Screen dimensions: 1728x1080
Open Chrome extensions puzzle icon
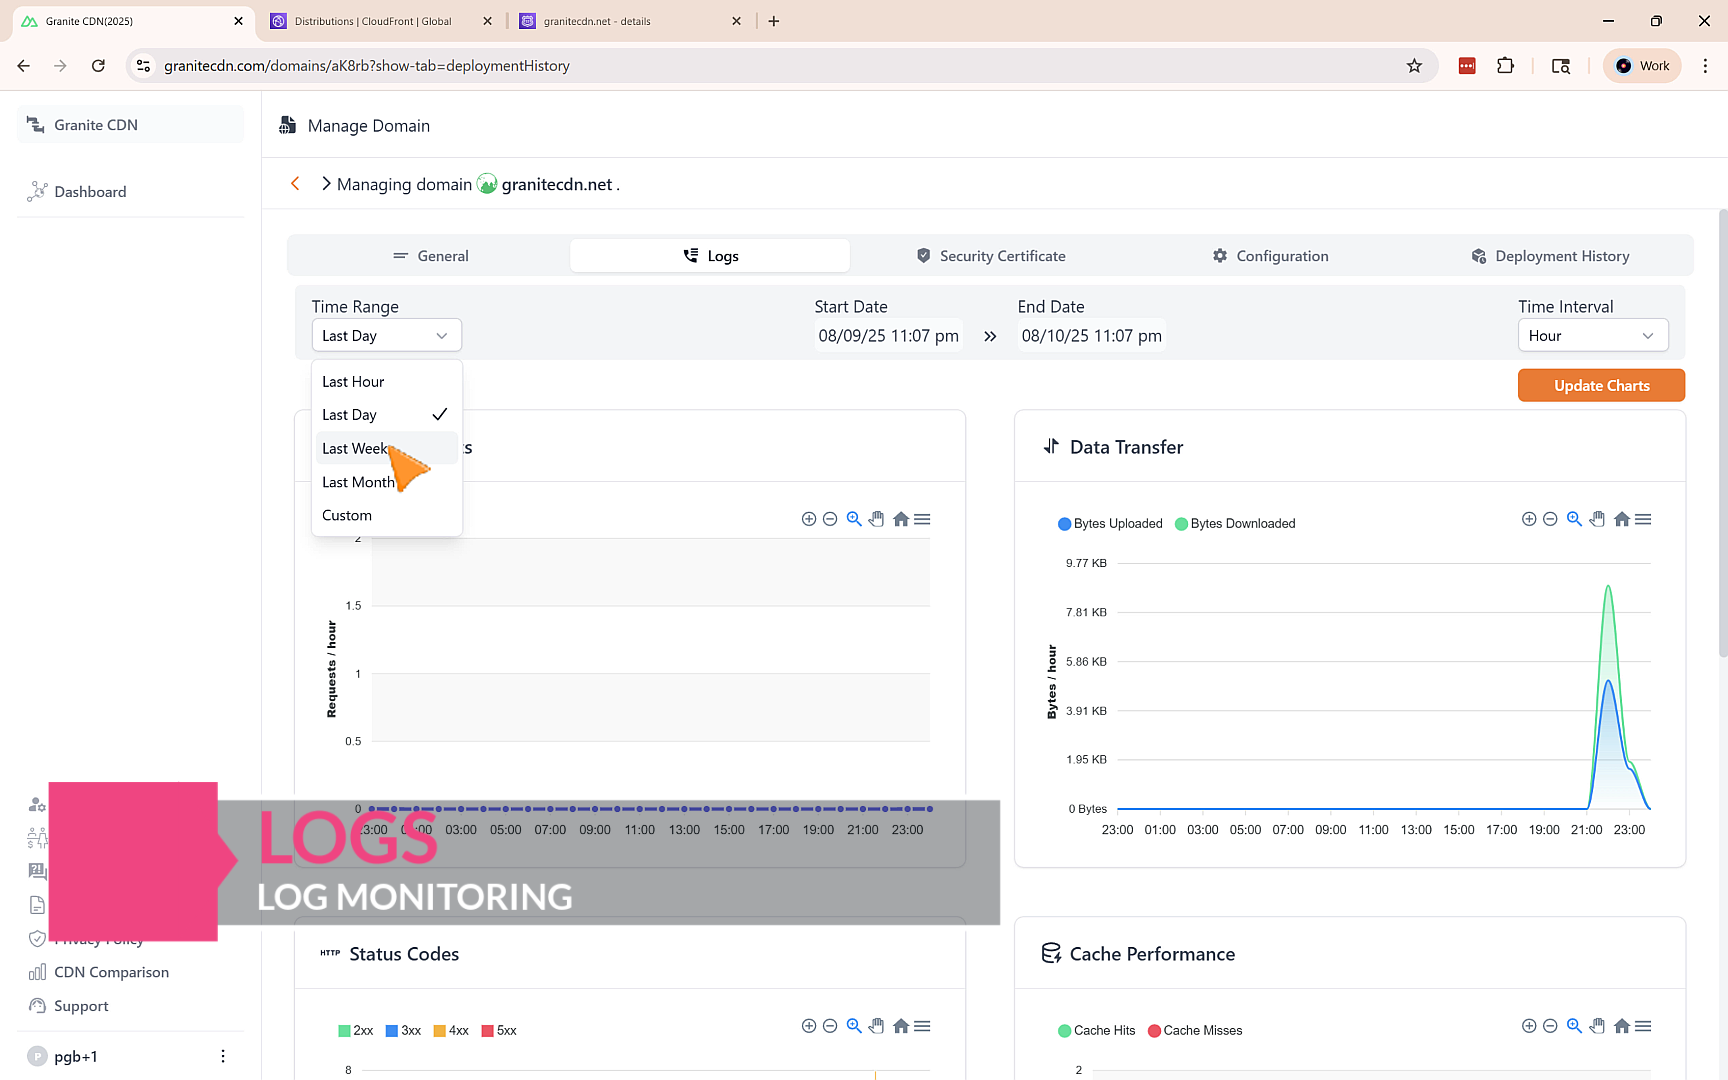1505,66
